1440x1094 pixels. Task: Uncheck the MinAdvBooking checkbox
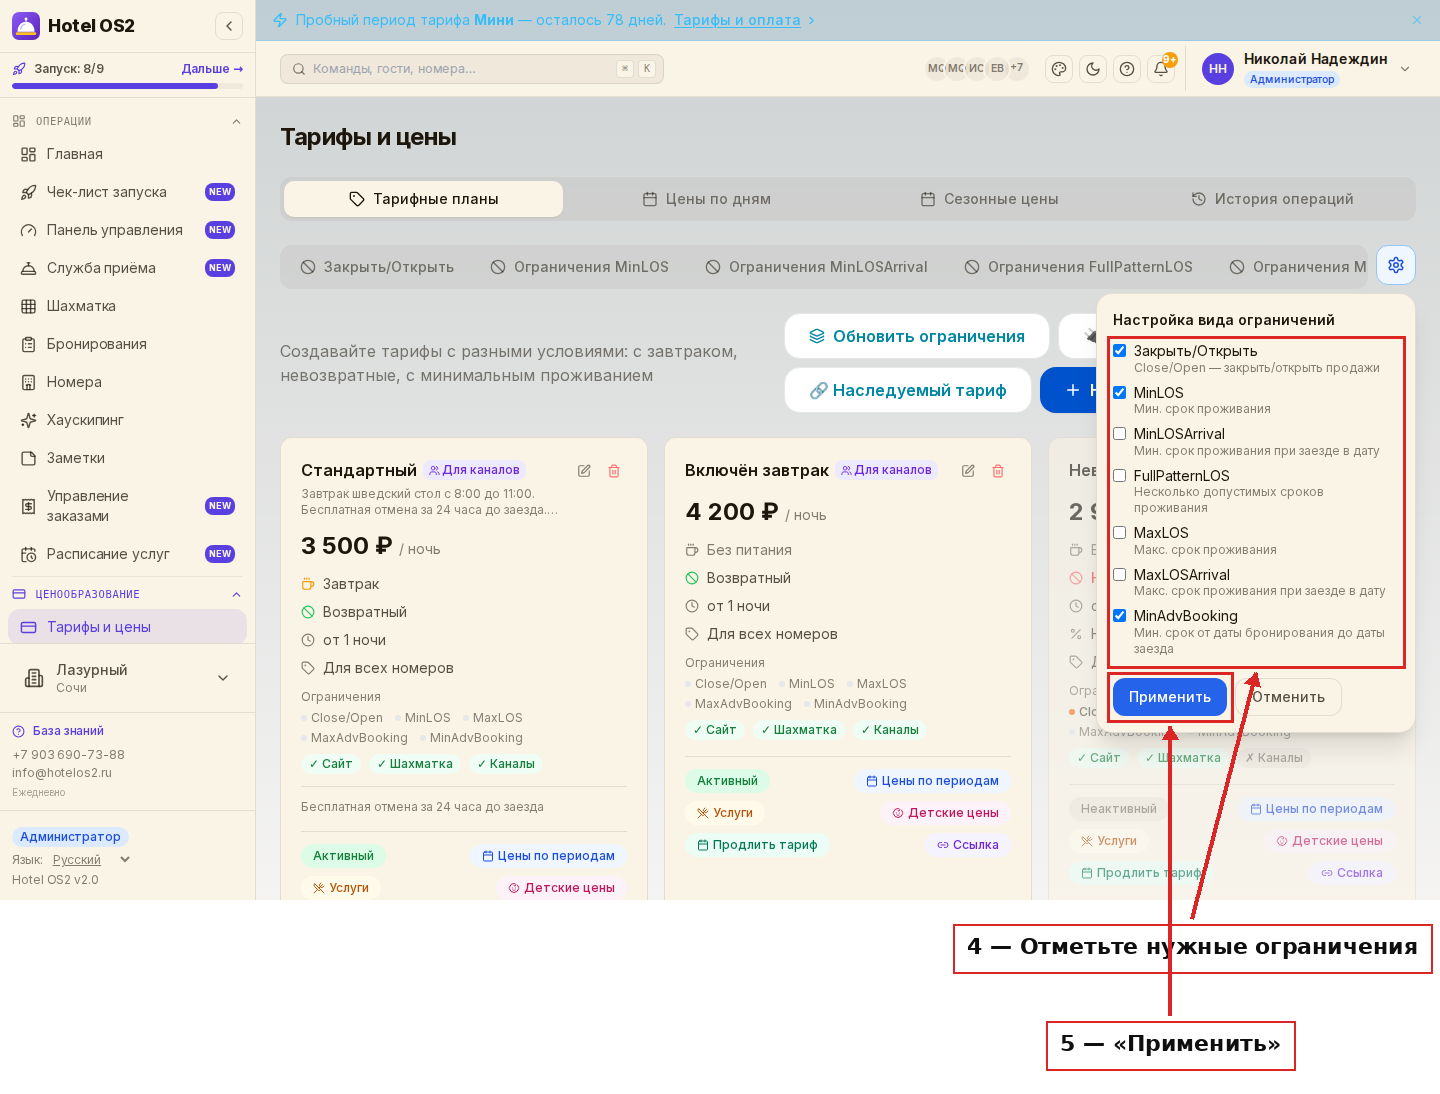[1120, 616]
